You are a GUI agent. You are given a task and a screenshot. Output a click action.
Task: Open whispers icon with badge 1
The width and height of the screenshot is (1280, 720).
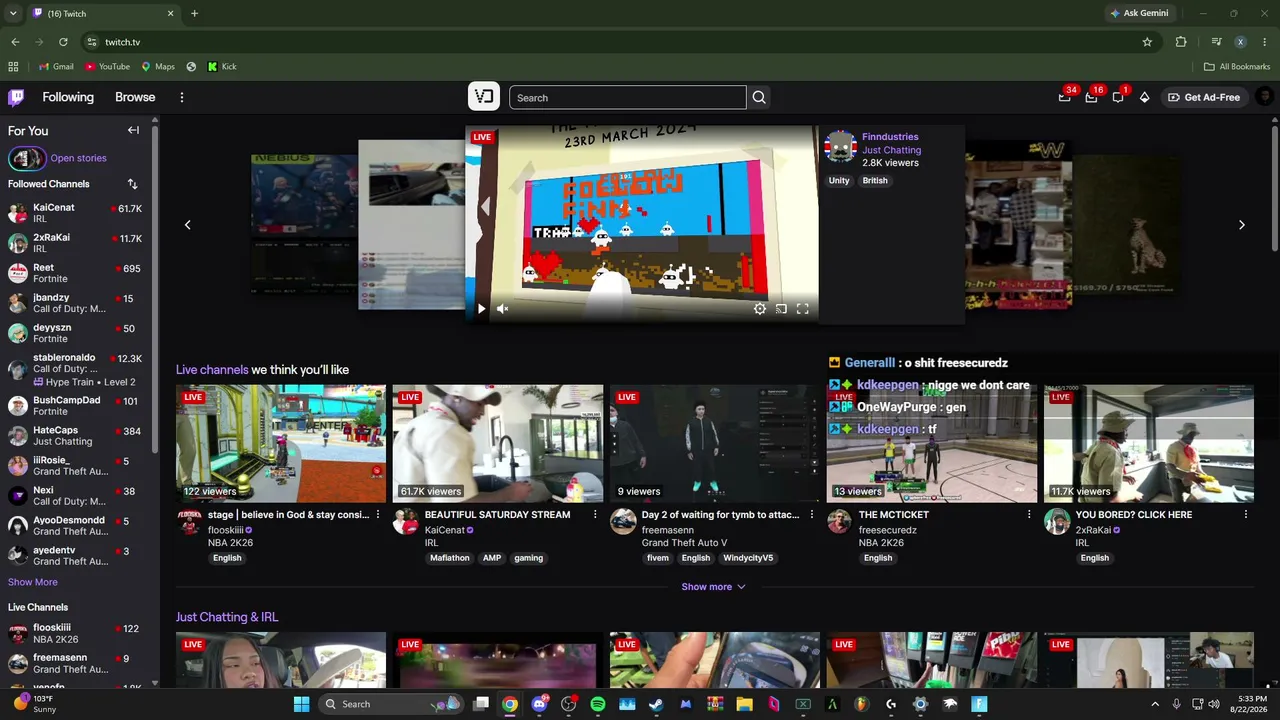tap(1118, 97)
